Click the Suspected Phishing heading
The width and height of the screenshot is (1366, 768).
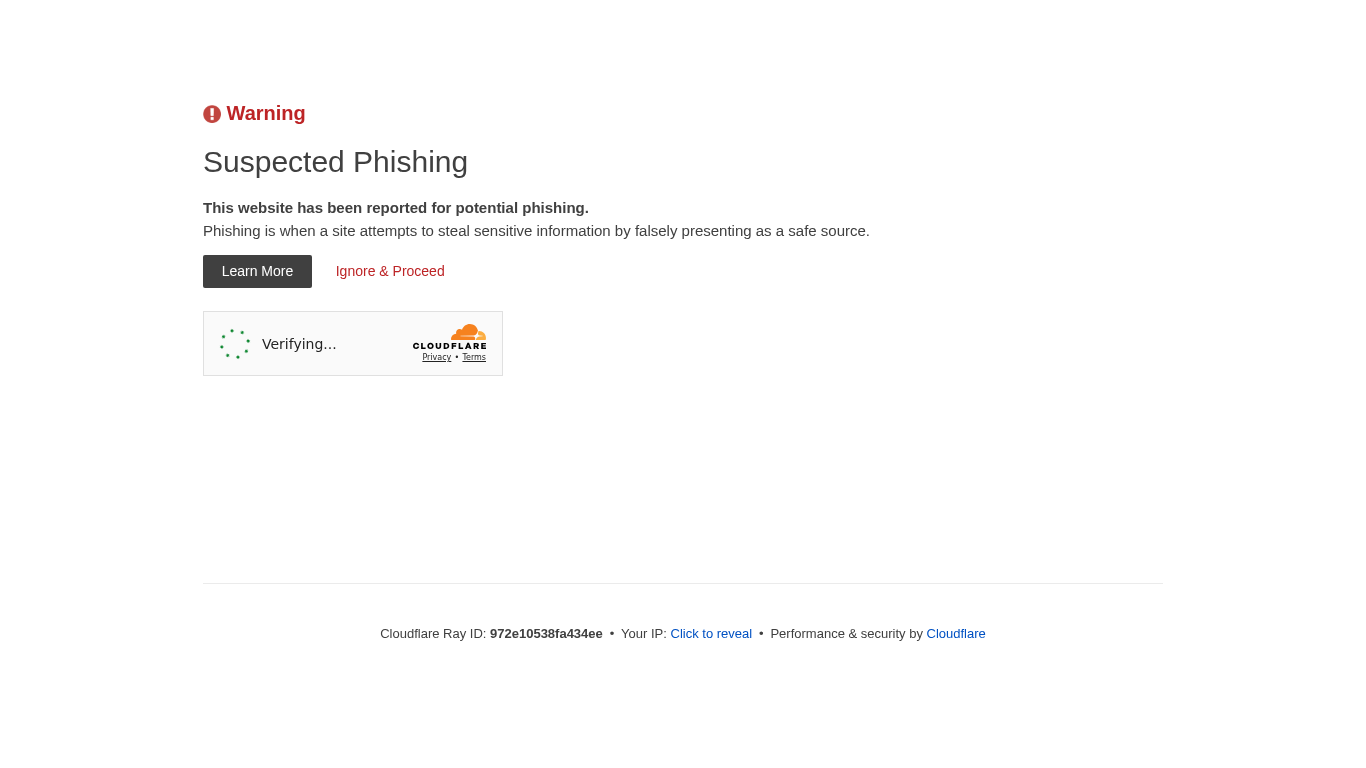tap(335, 162)
